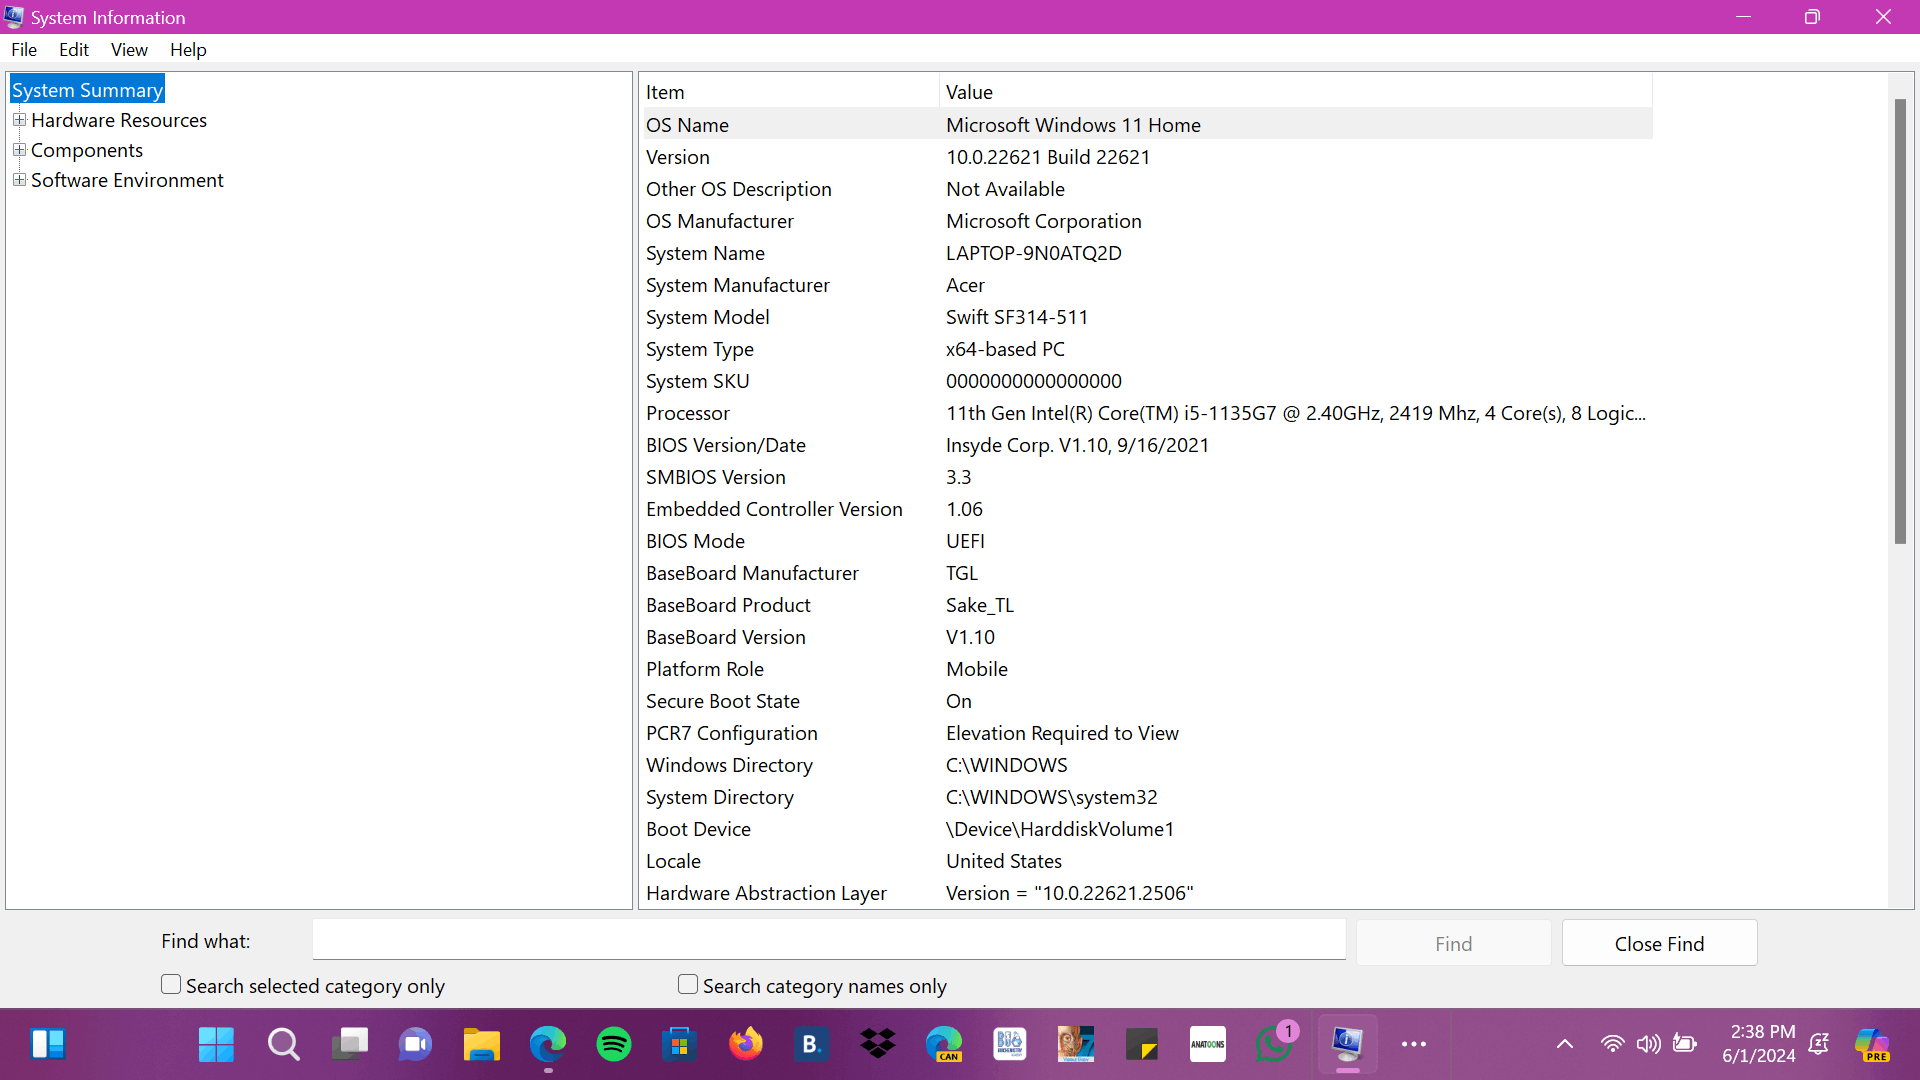Click the Find button
The image size is (1920, 1080).
click(1453, 943)
